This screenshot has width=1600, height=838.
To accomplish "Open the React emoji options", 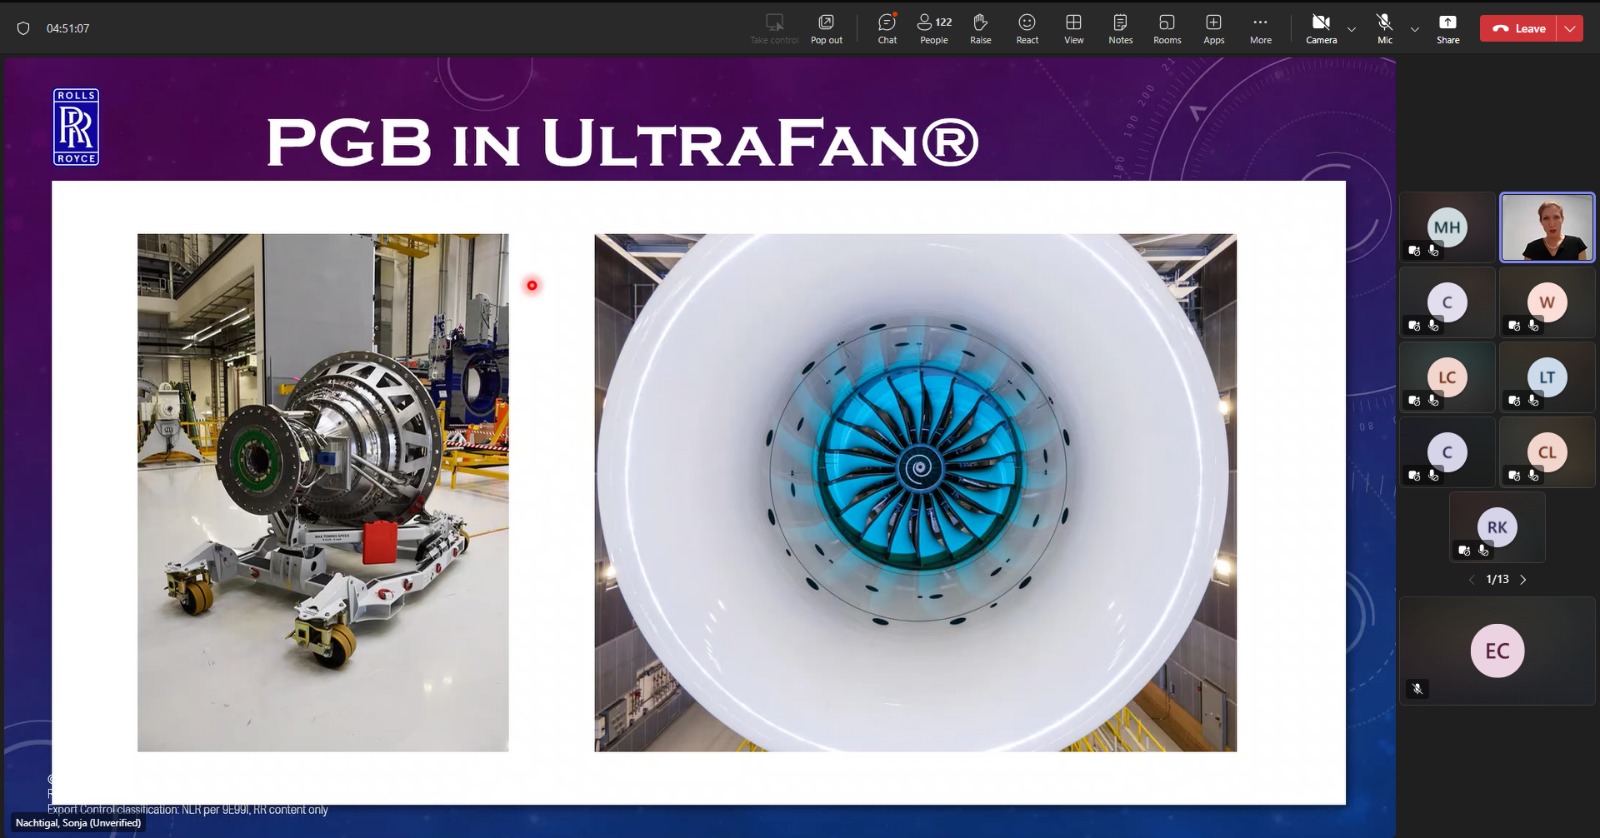I will point(1027,28).
